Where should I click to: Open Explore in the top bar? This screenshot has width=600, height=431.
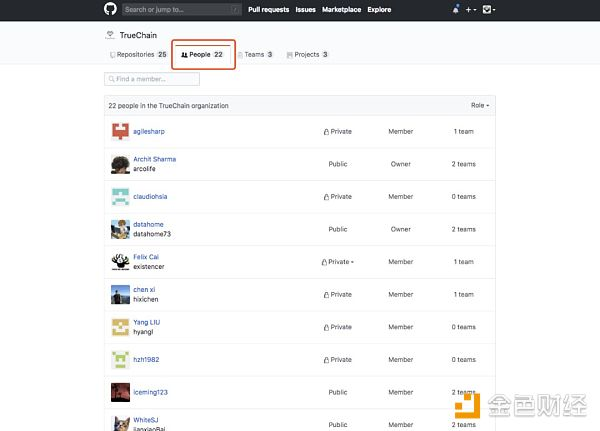pyautogui.click(x=379, y=10)
